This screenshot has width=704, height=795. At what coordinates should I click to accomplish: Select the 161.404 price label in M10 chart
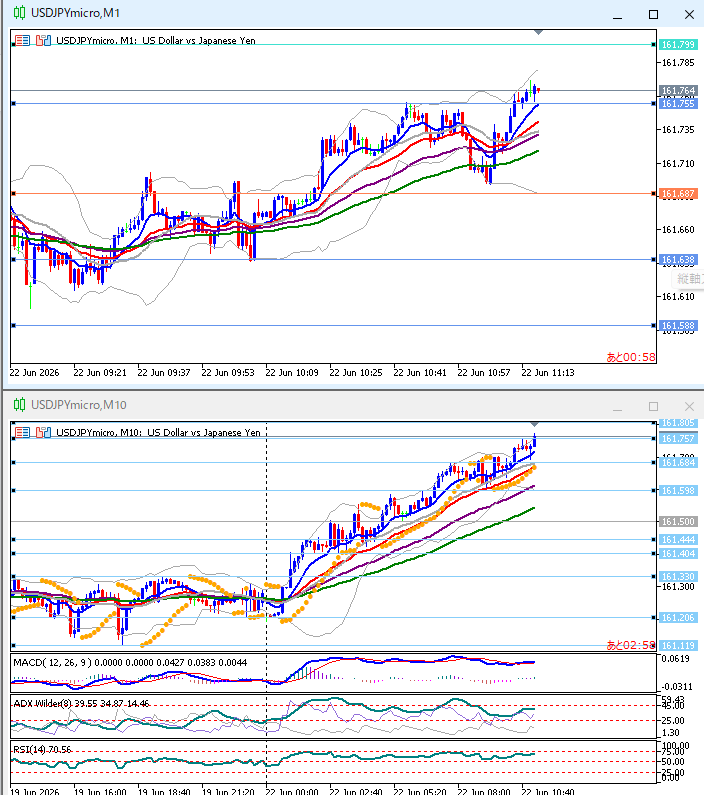click(678, 554)
